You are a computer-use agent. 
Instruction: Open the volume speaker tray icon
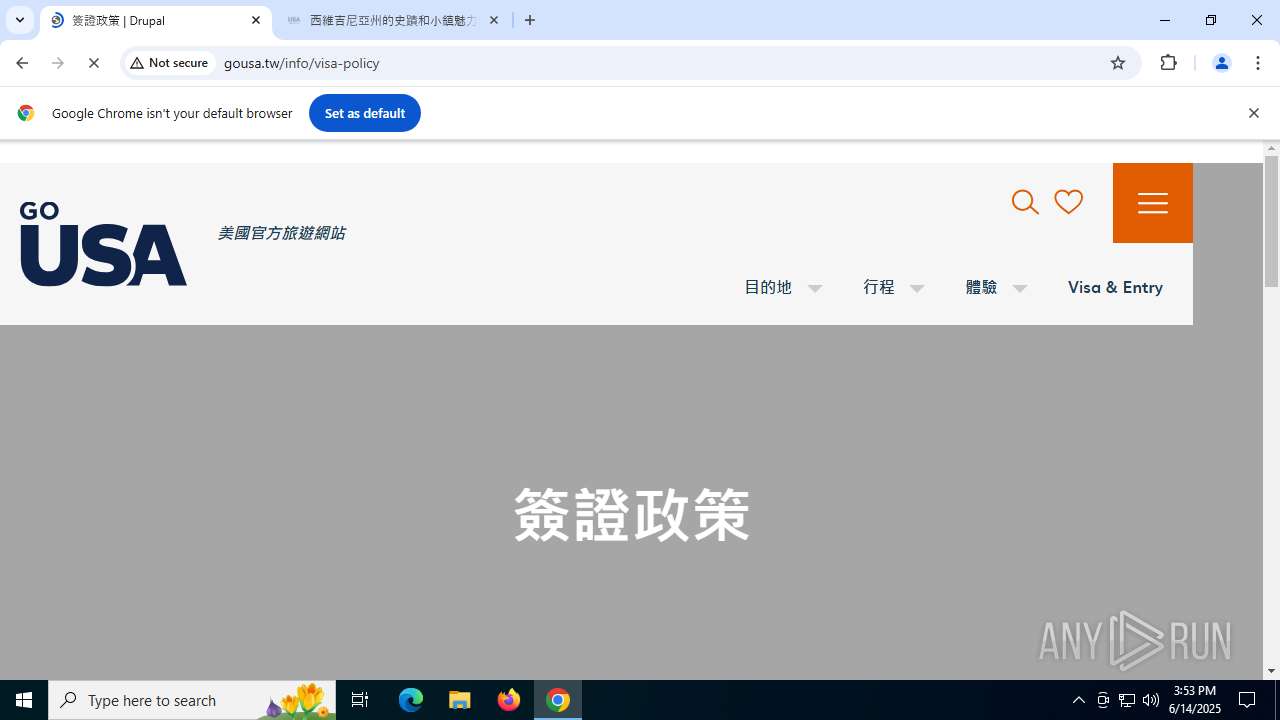pos(1151,700)
